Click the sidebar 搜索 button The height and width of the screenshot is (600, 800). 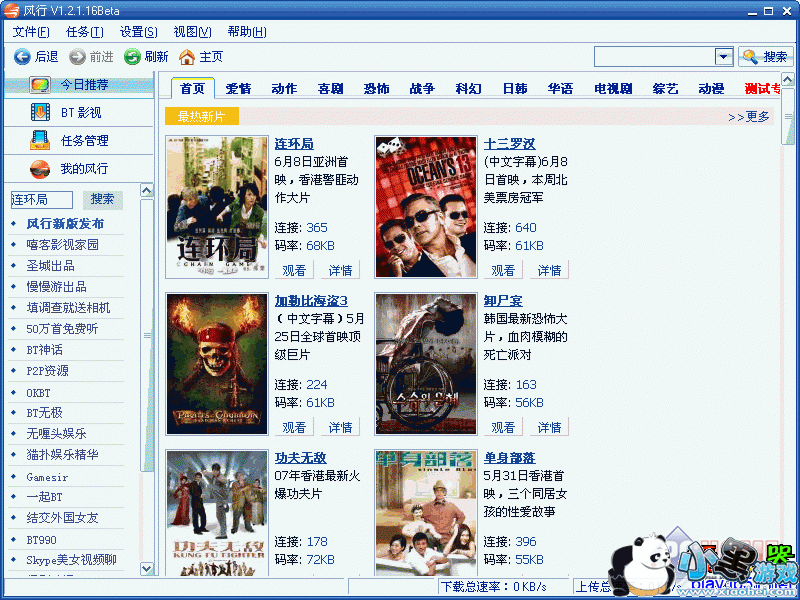tap(103, 199)
